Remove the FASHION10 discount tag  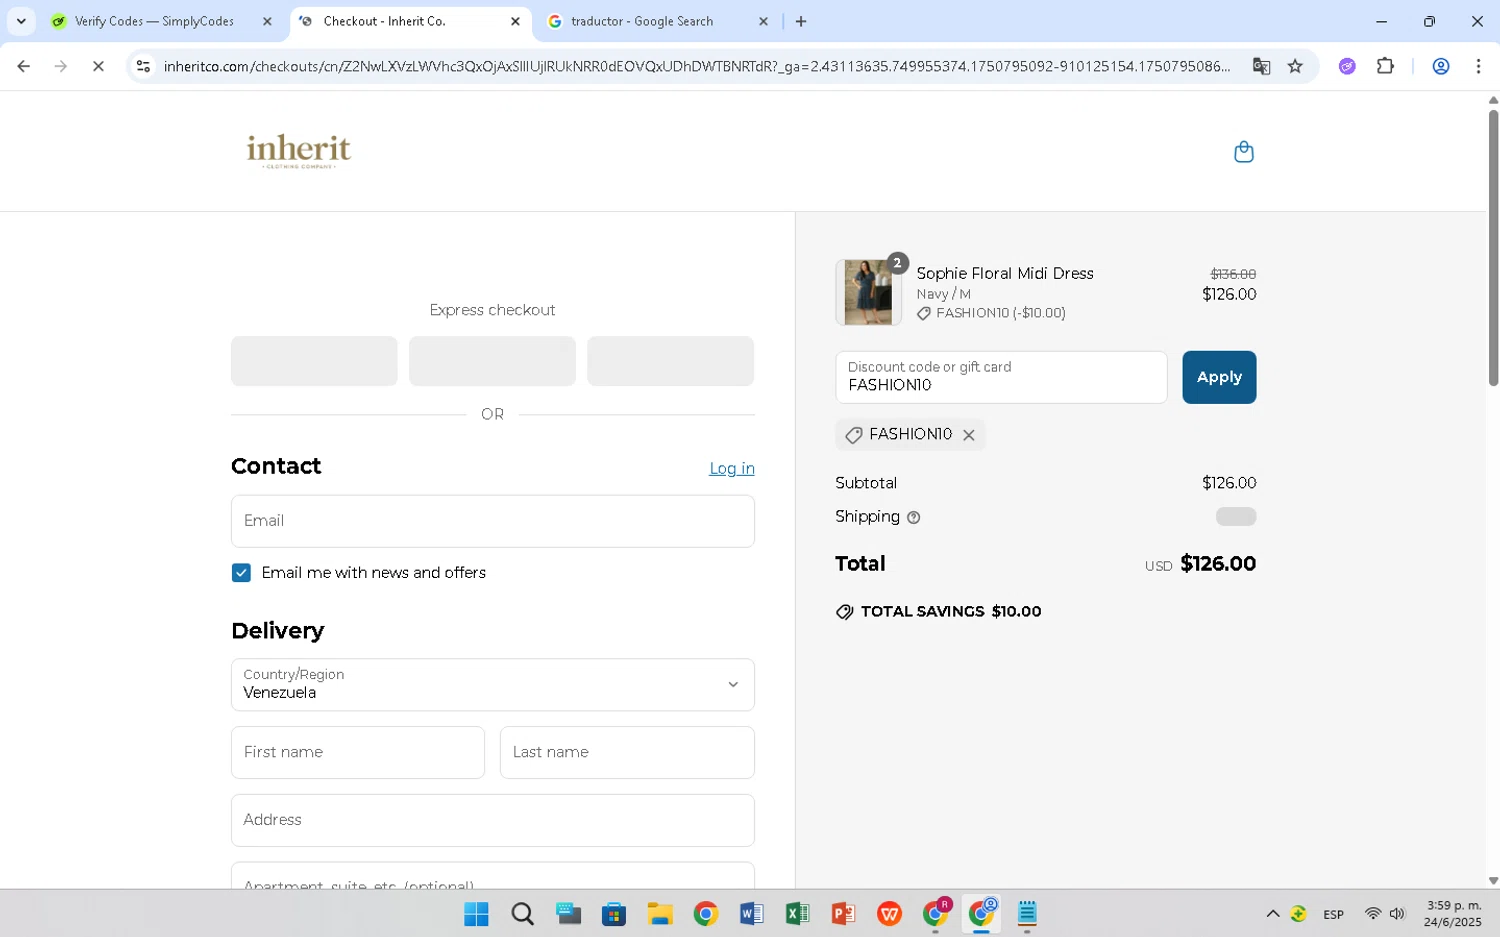click(x=968, y=435)
